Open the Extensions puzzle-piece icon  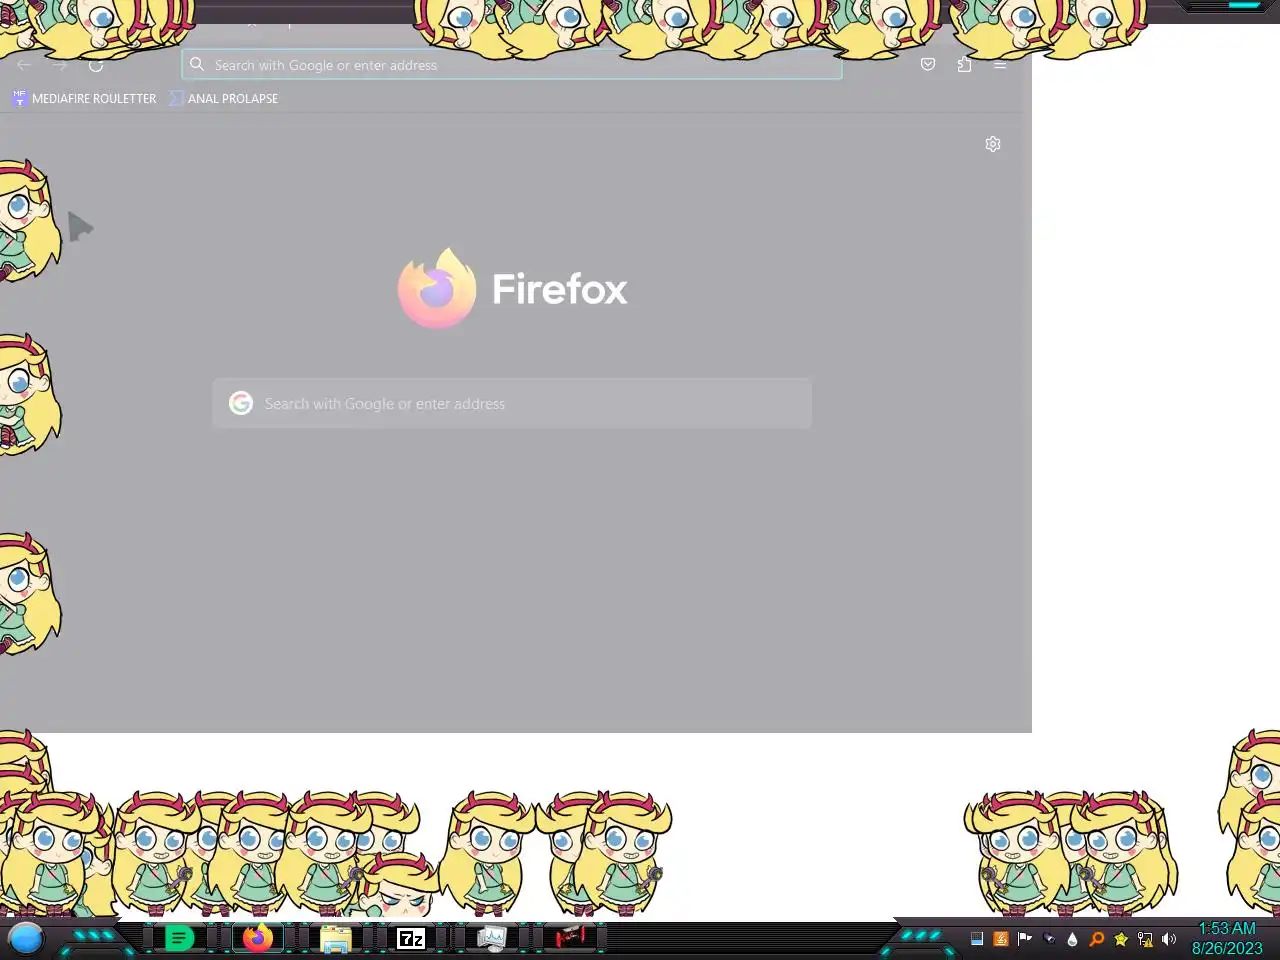click(x=964, y=64)
